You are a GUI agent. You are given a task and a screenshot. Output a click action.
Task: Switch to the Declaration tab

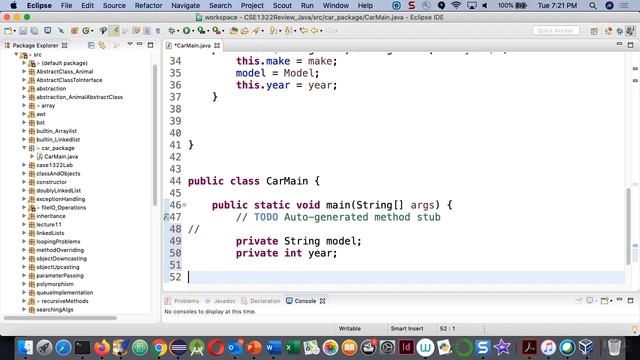pos(260,301)
